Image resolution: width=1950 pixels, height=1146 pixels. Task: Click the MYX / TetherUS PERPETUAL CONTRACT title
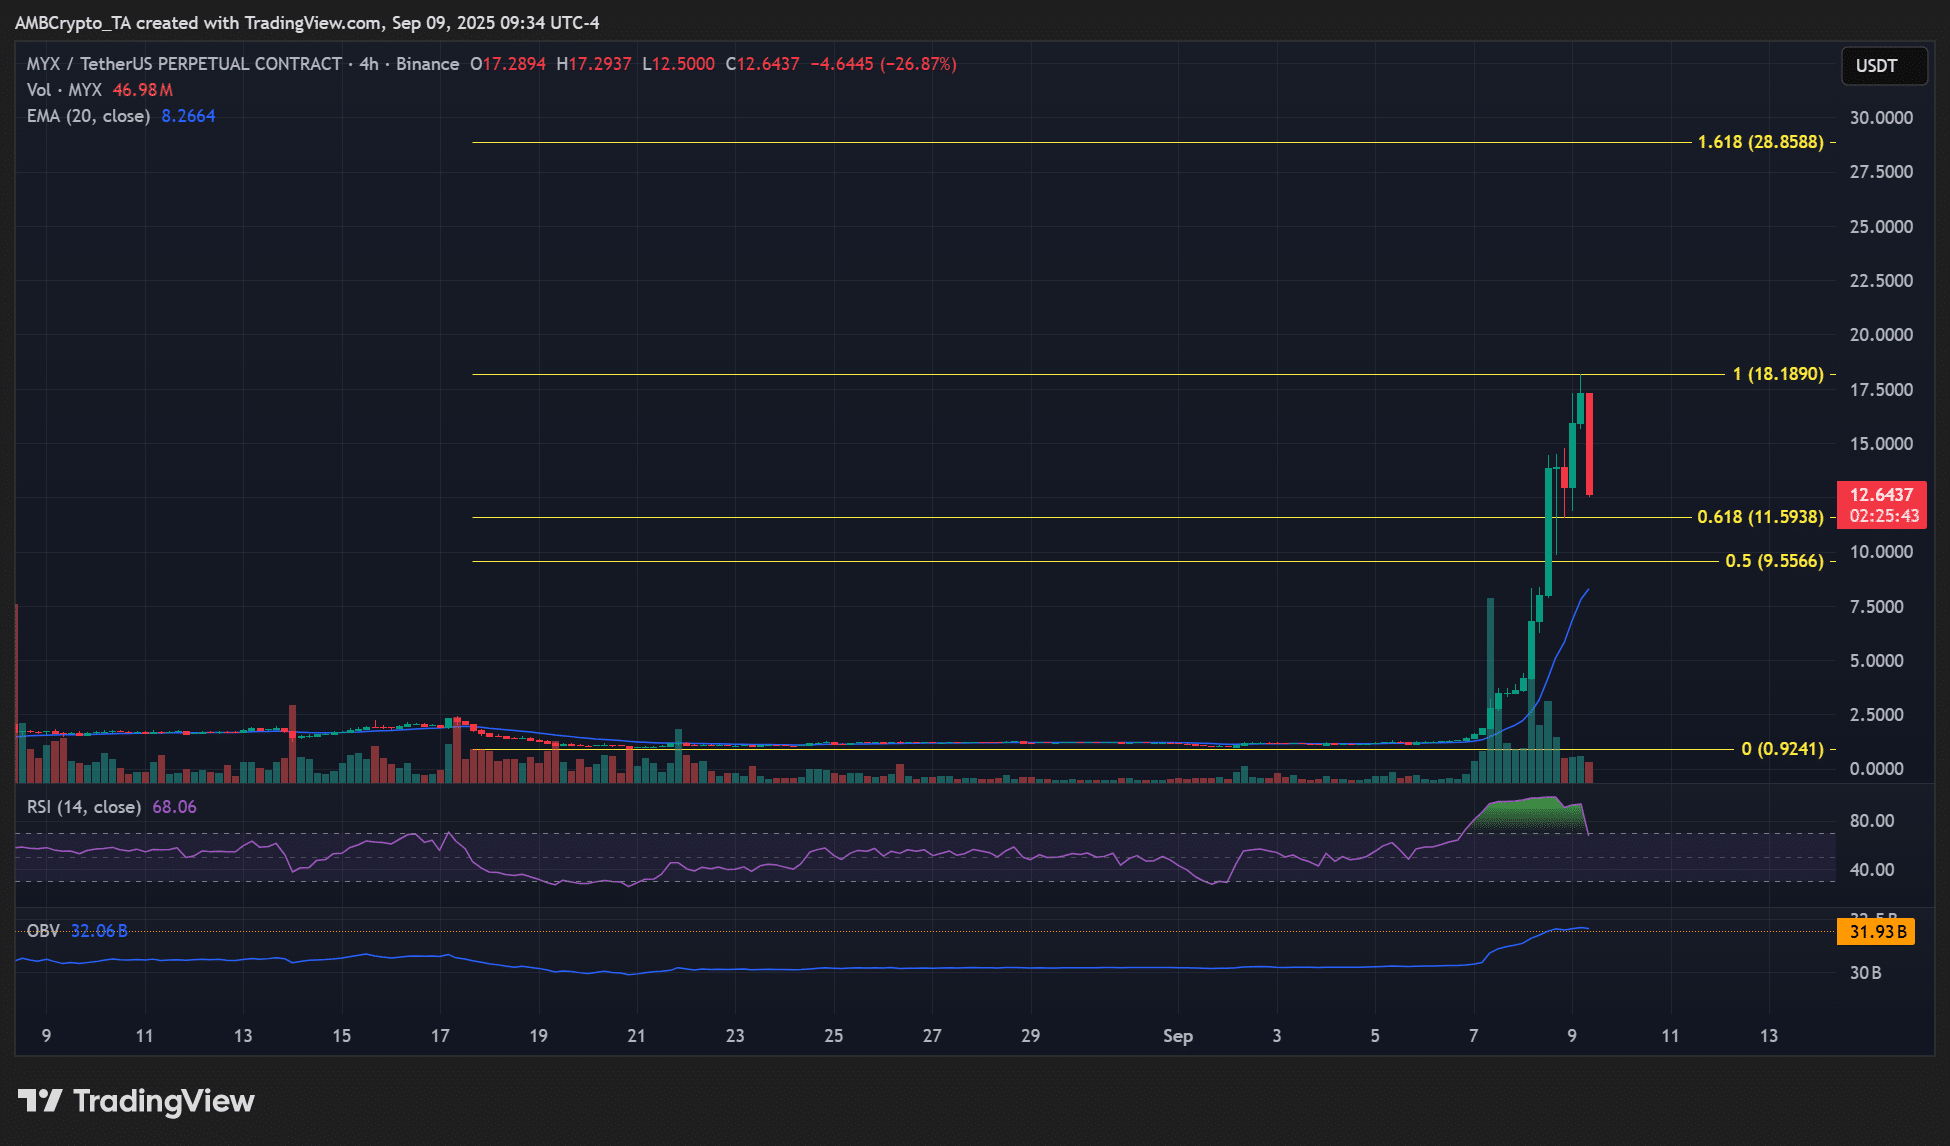[184, 64]
